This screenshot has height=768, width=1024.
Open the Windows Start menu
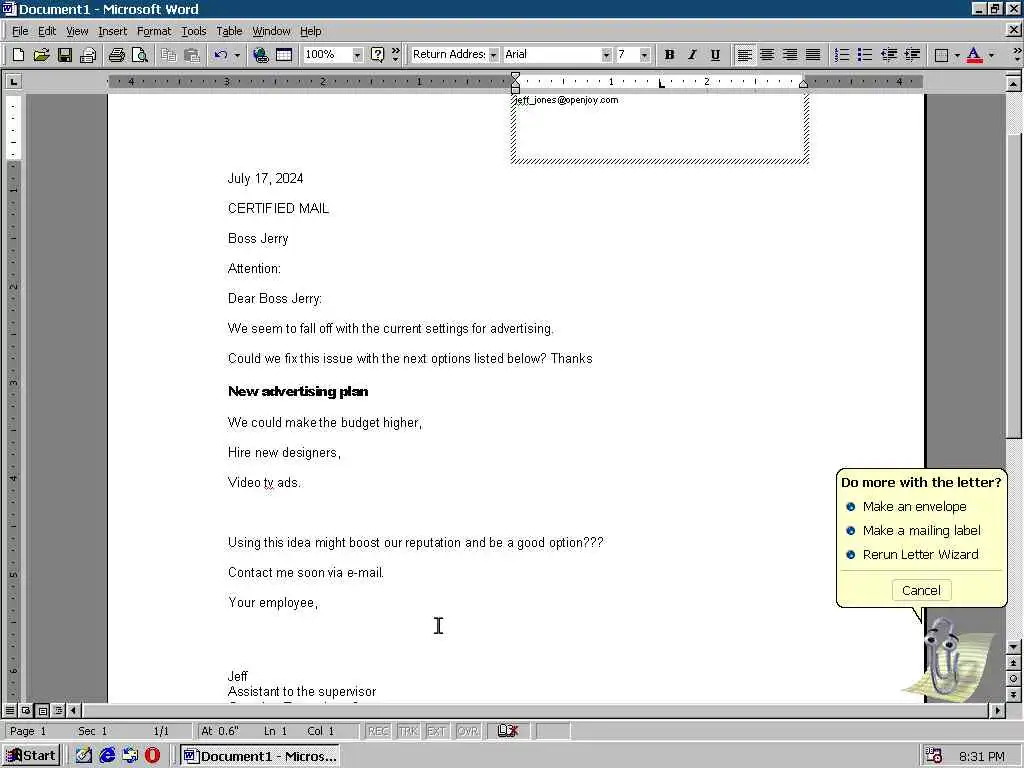(x=31, y=756)
